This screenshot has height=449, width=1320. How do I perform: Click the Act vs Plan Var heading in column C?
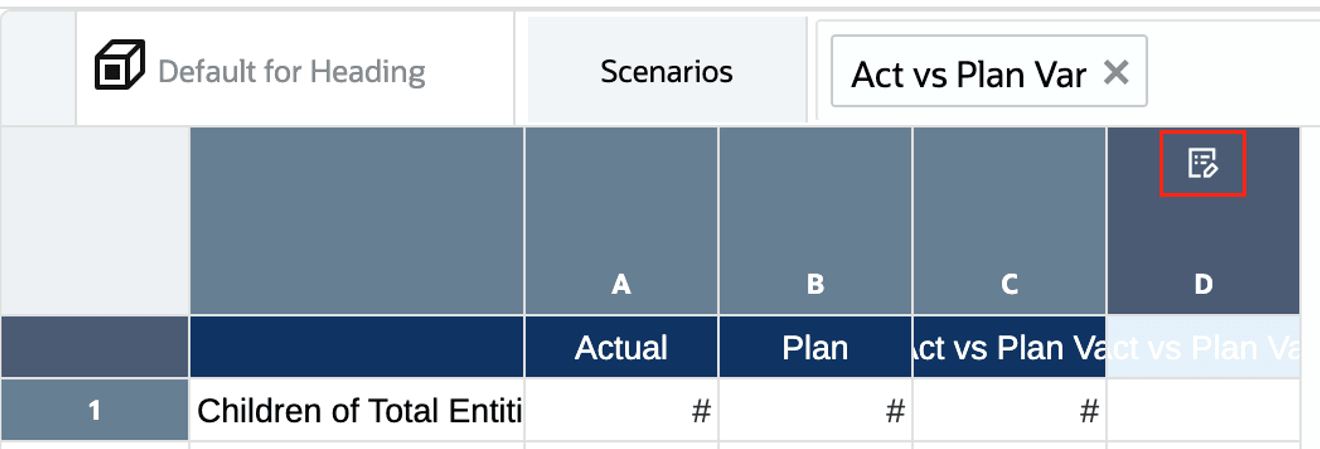pos(1009,348)
